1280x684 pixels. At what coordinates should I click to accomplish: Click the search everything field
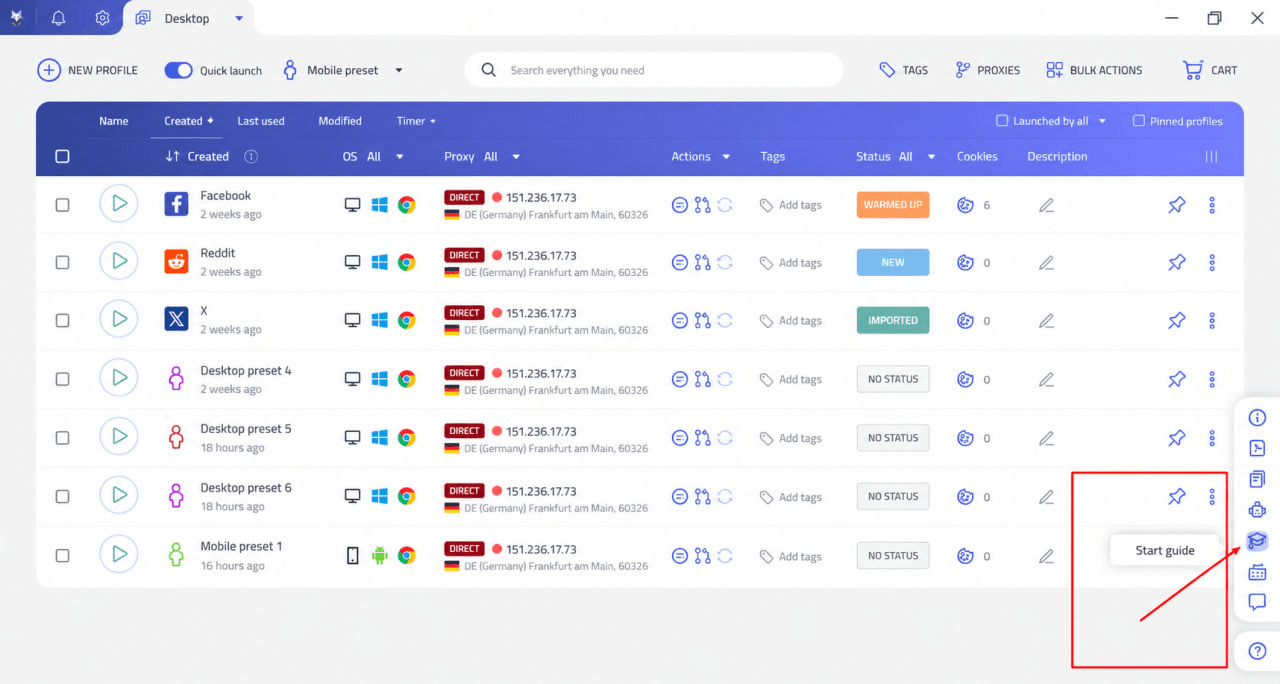click(x=654, y=70)
